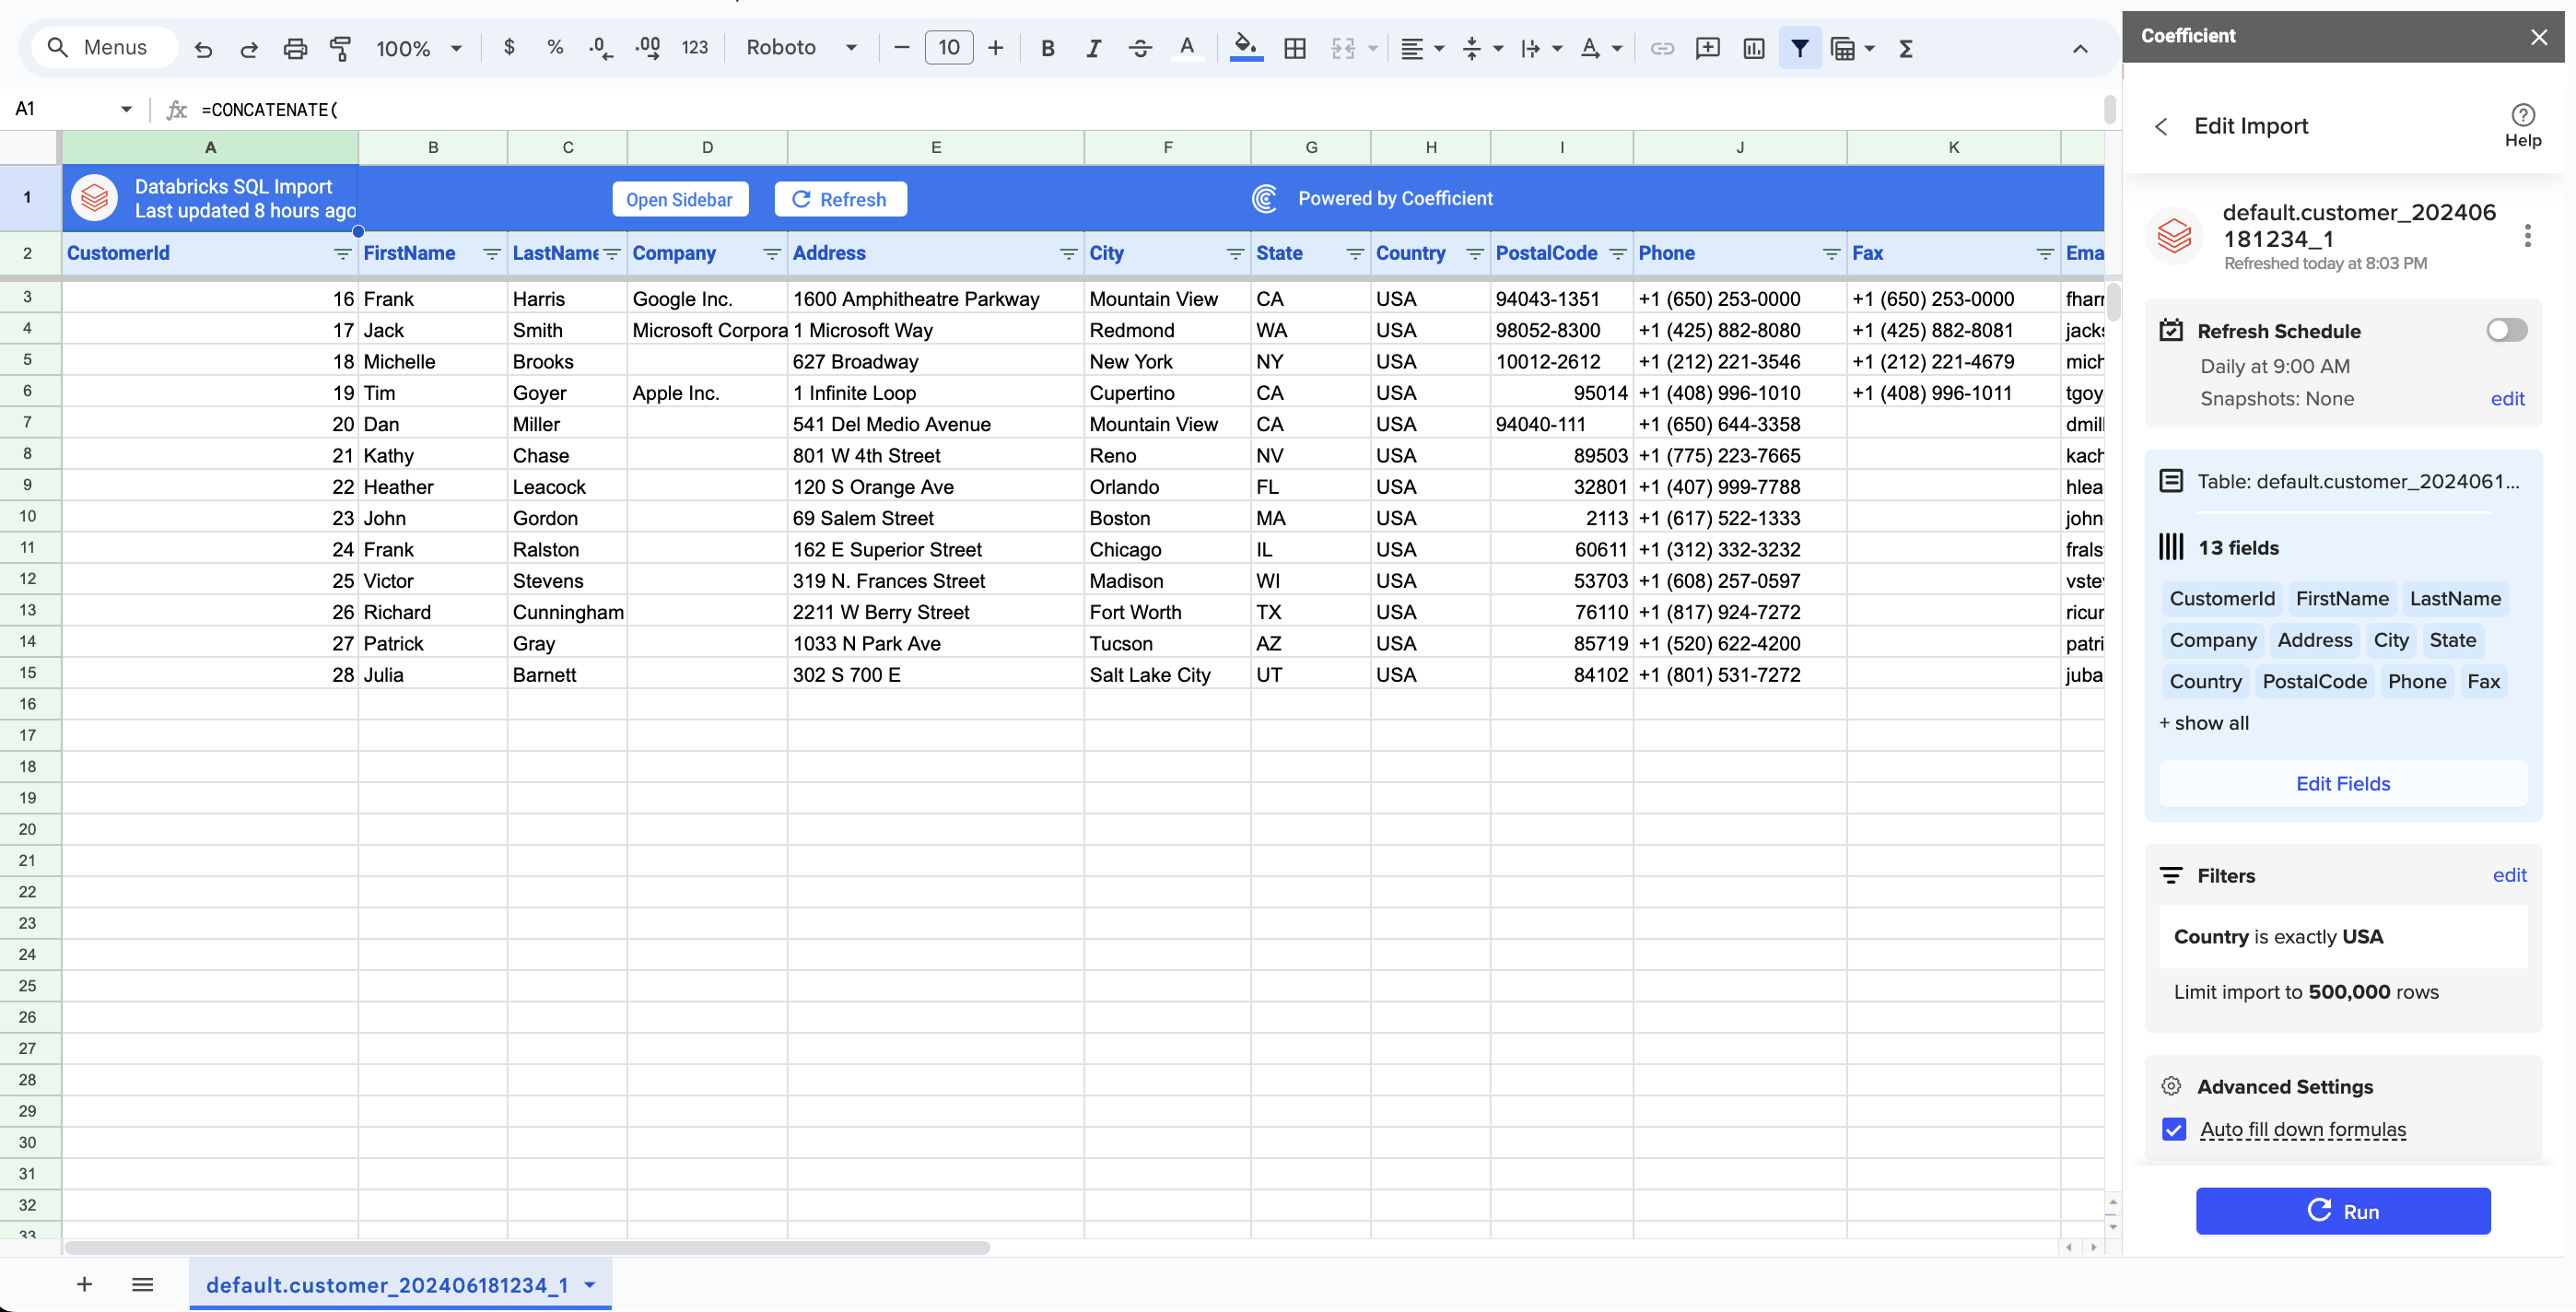Open fill color picker

point(1245,47)
